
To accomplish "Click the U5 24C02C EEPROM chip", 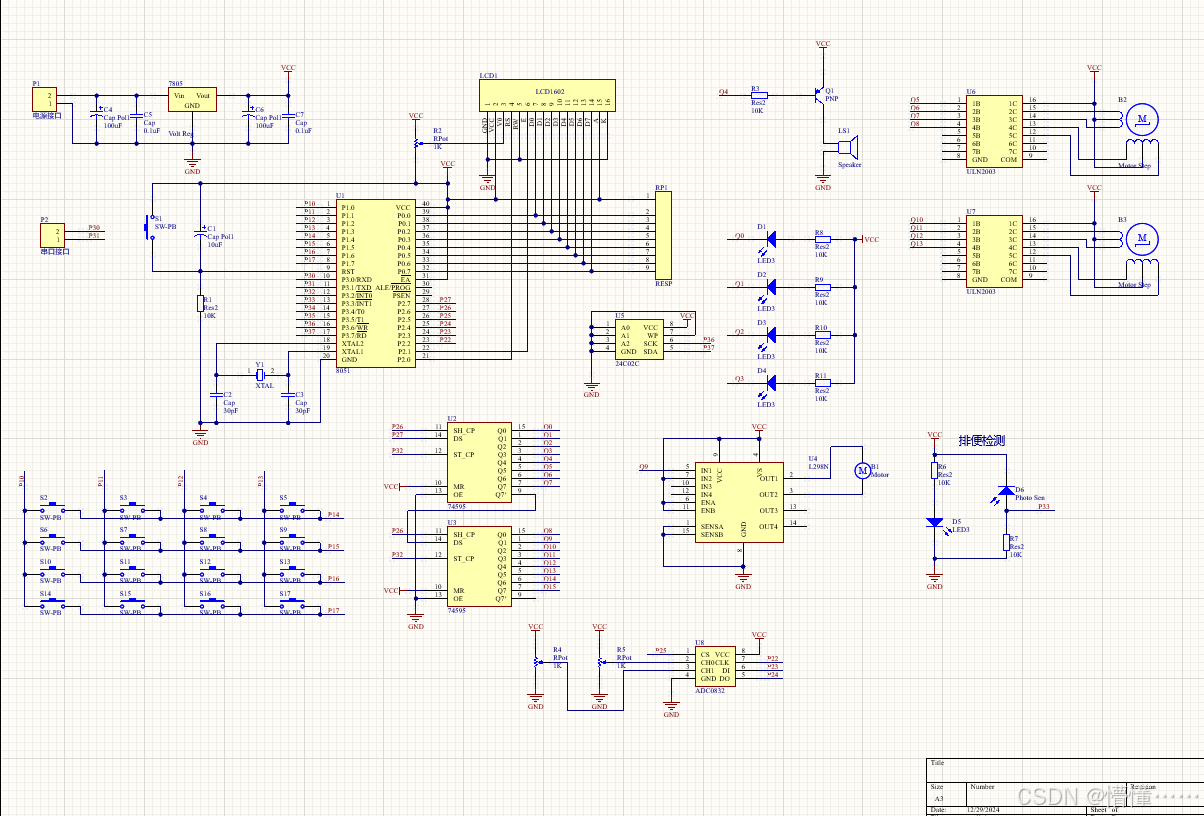I will coord(639,339).
